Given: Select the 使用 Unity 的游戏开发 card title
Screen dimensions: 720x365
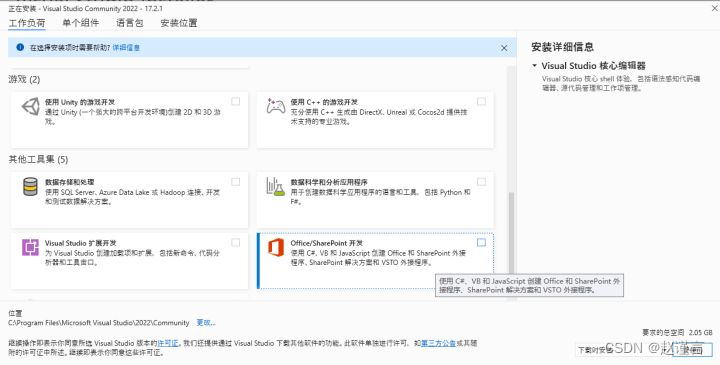Looking at the screenshot, I should click(79, 102).
